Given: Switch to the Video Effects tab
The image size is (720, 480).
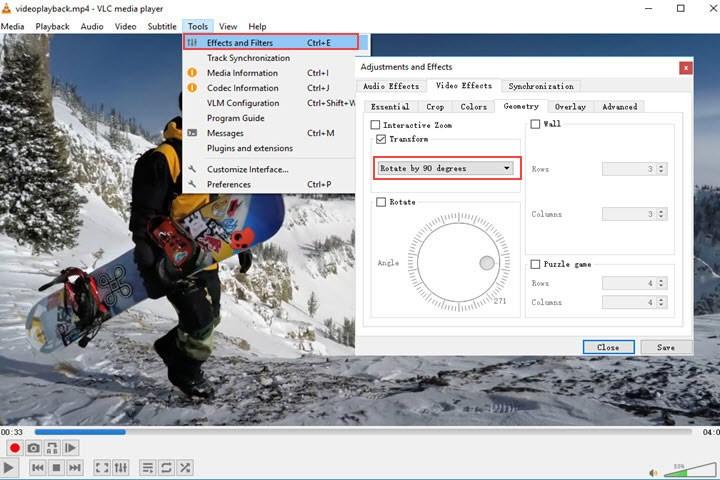Looking at the screenshot, I should (x=464, y=85).
